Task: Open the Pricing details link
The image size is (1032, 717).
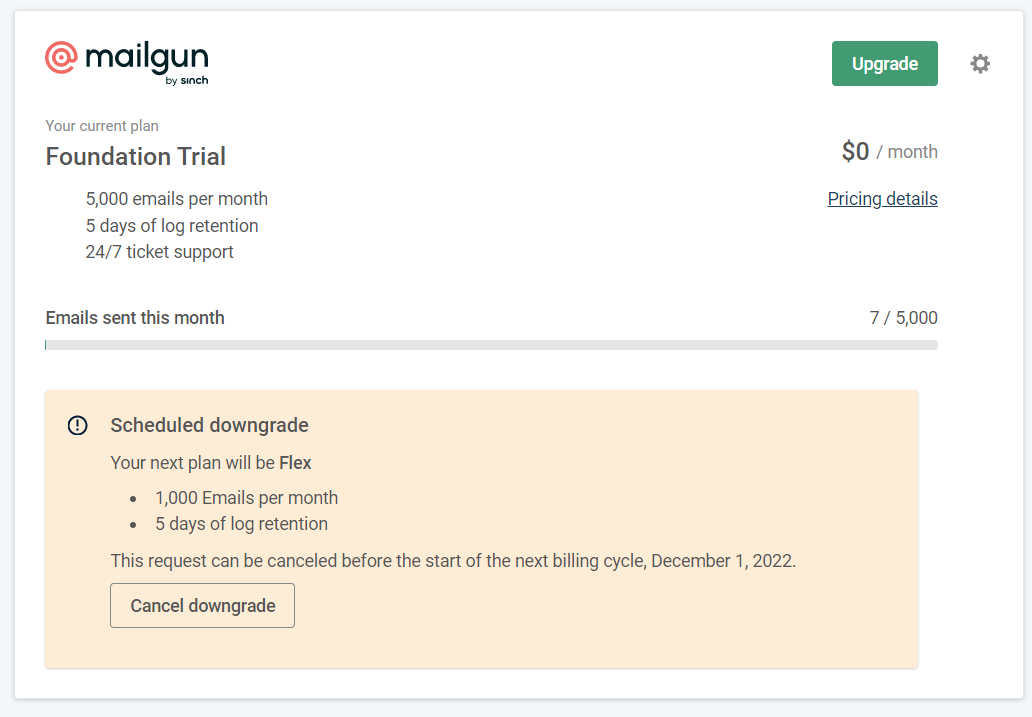Action: pos(882,199)
